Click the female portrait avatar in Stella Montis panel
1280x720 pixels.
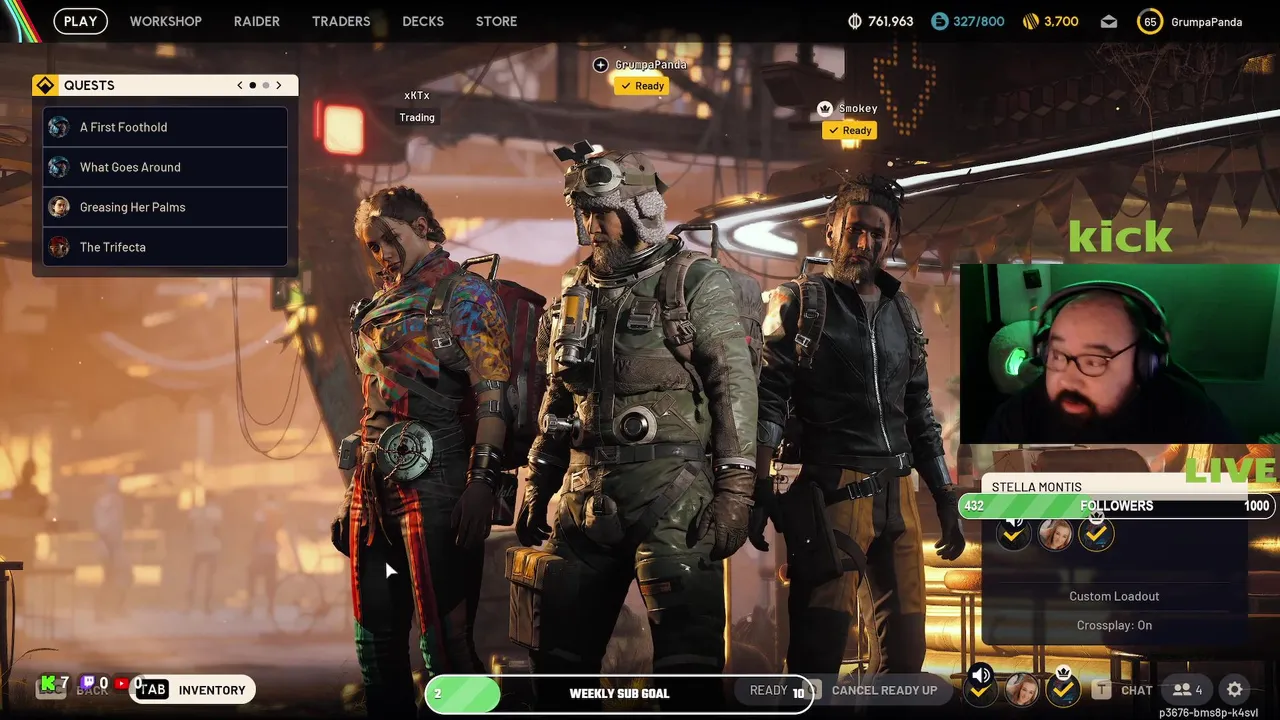point(1055,535)
